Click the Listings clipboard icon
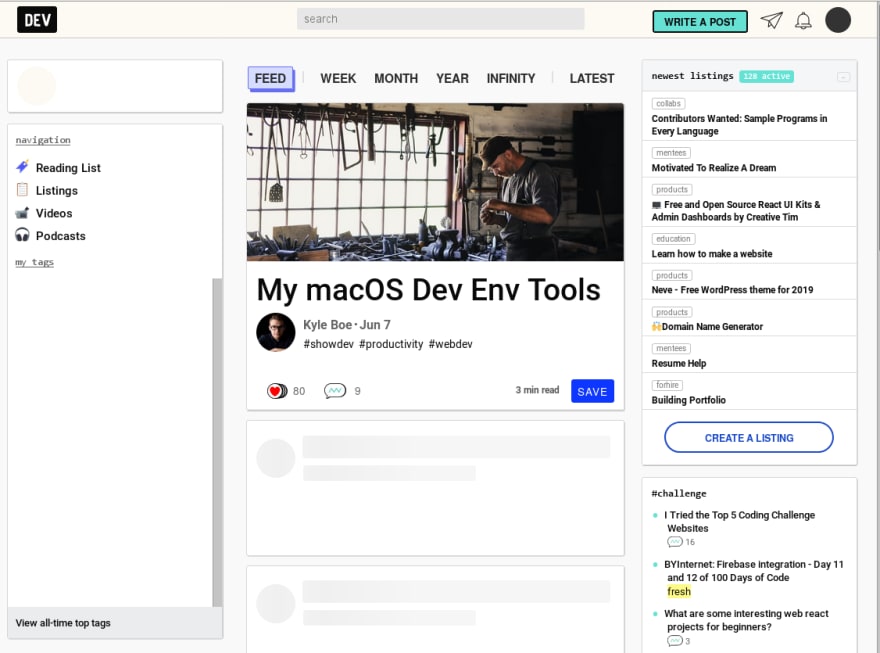The height and width of the screenshot is (653, 880). [22, 190]
